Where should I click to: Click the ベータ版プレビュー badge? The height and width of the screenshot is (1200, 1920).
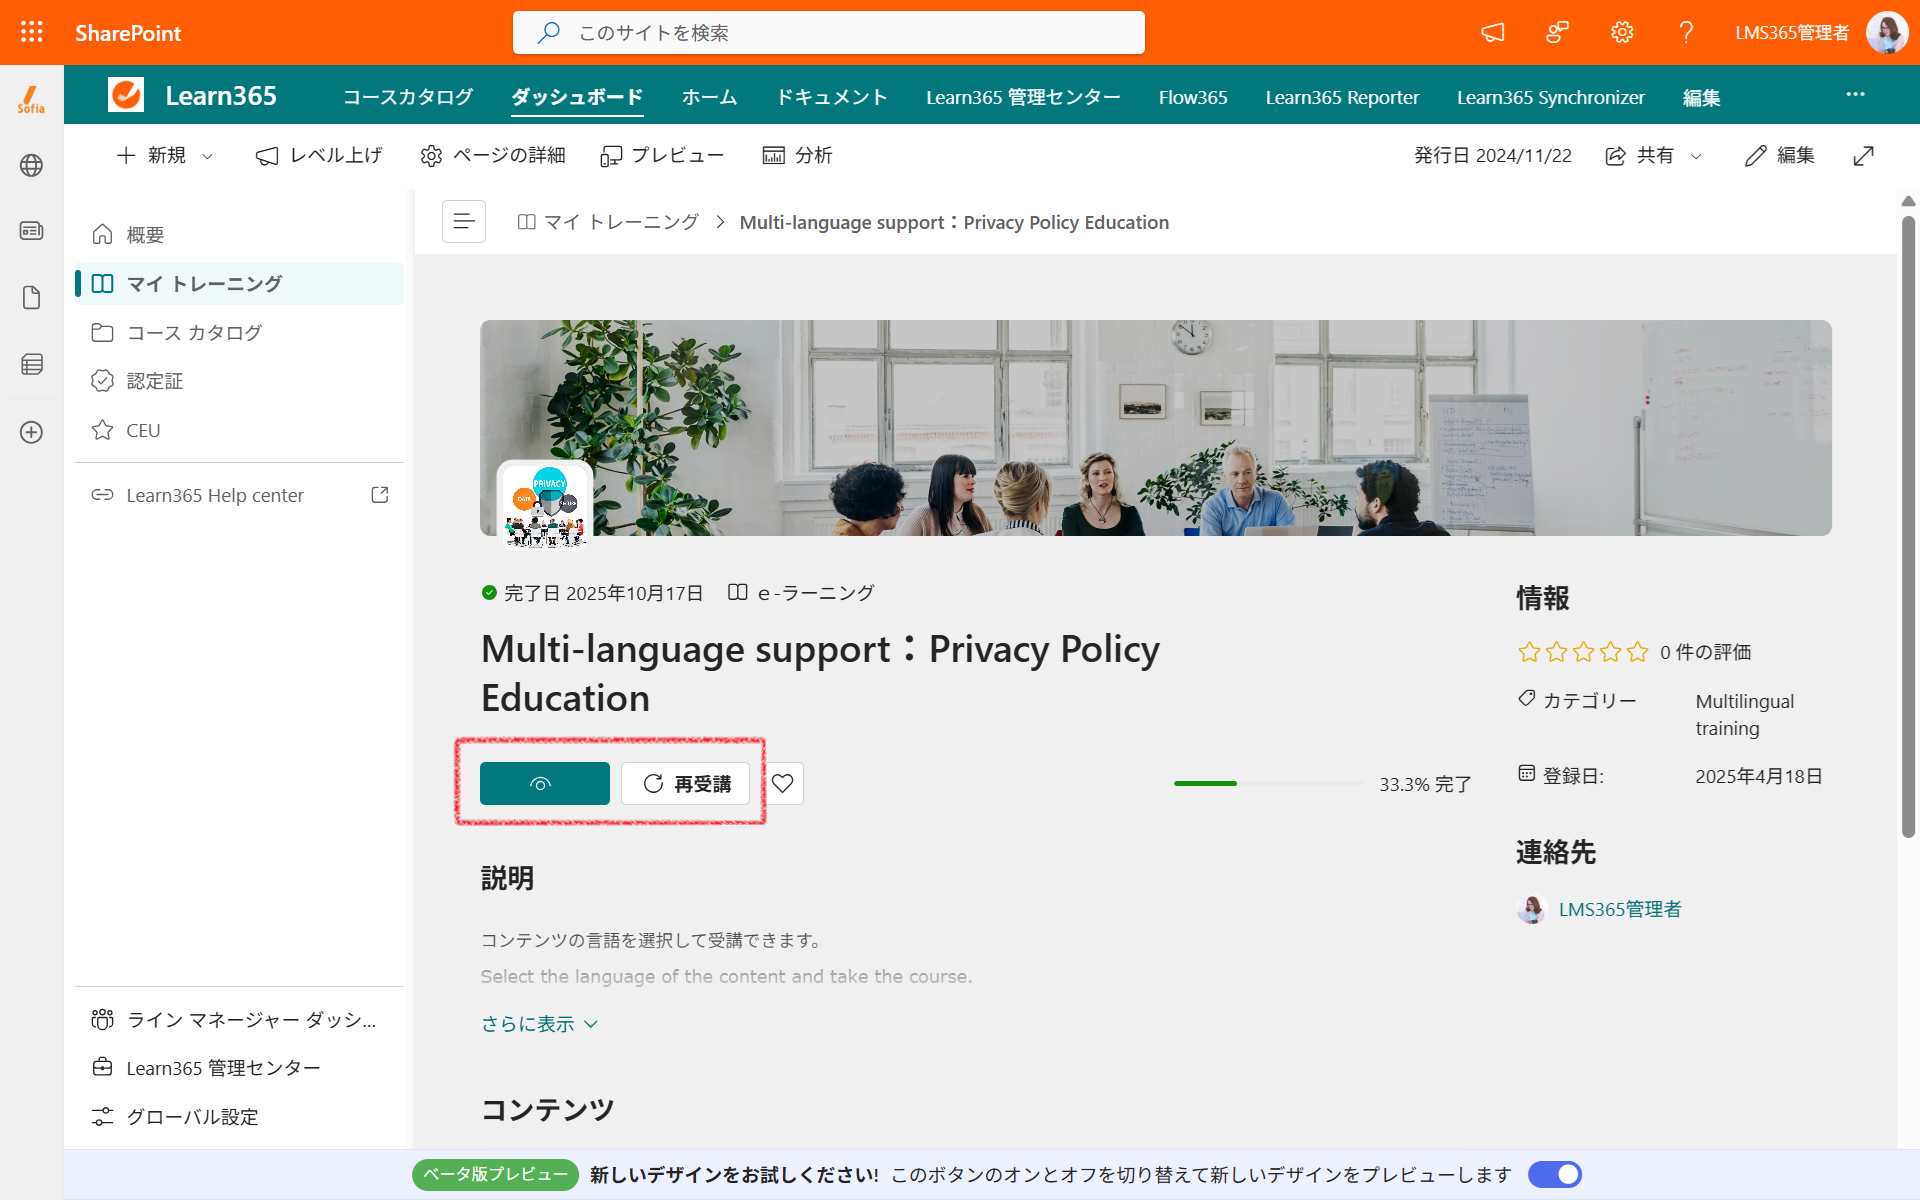pyautogui.click(x=495, y=1174)
